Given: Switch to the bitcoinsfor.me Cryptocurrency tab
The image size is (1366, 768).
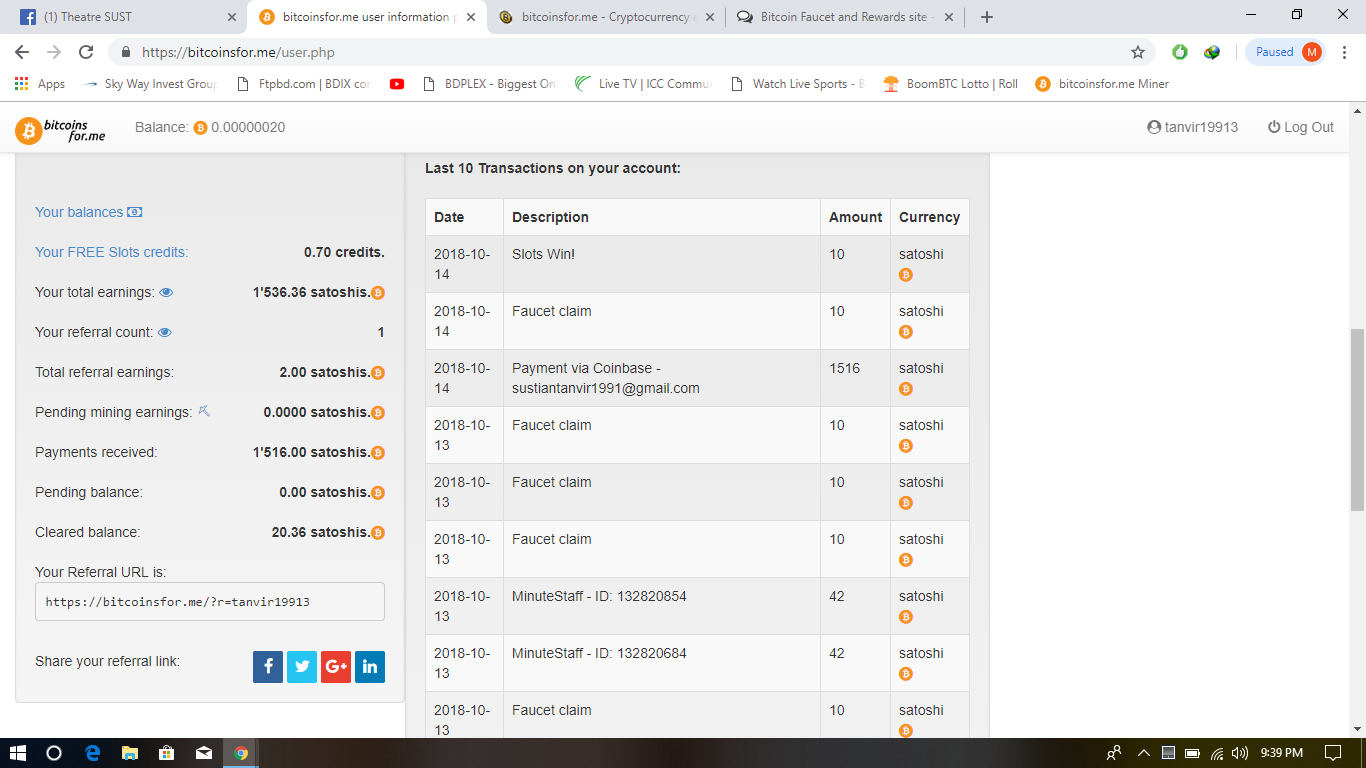Looking at the screenshot, I should [605, 17].
